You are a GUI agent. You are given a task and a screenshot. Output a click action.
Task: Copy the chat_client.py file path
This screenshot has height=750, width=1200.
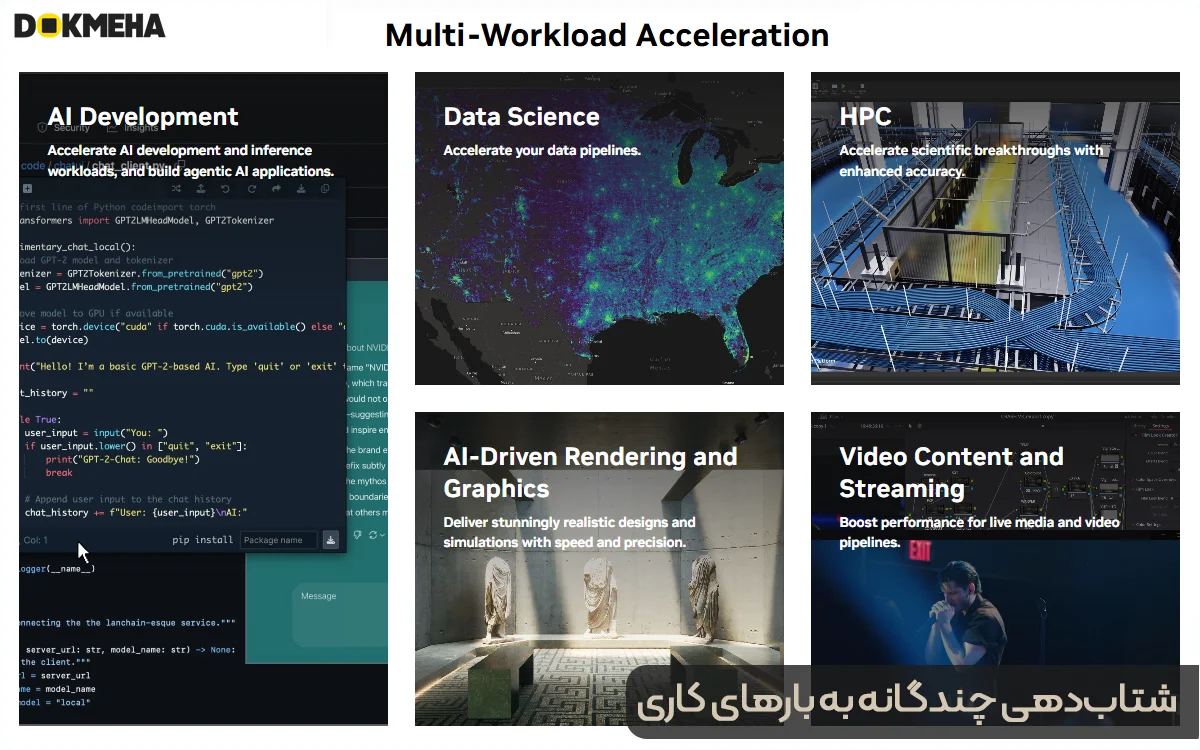179,164
